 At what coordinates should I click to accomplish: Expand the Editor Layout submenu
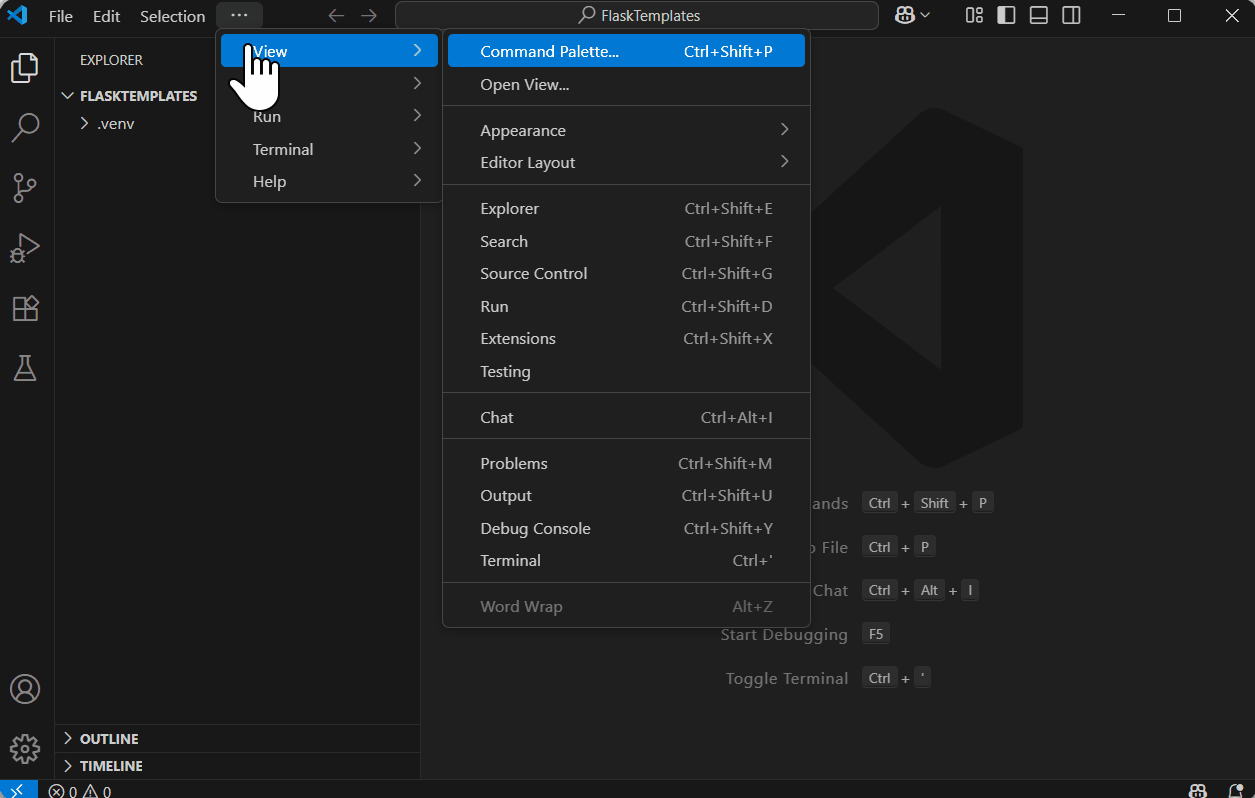(626, 162)
